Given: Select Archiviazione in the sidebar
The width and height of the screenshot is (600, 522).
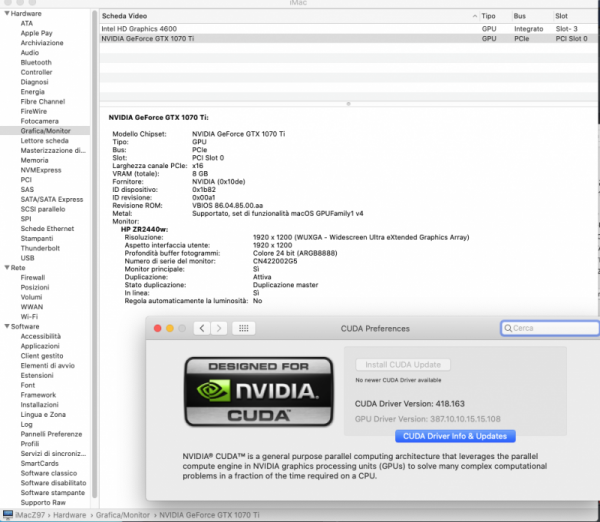Looking at the screenshot, I should pos(42,43).
